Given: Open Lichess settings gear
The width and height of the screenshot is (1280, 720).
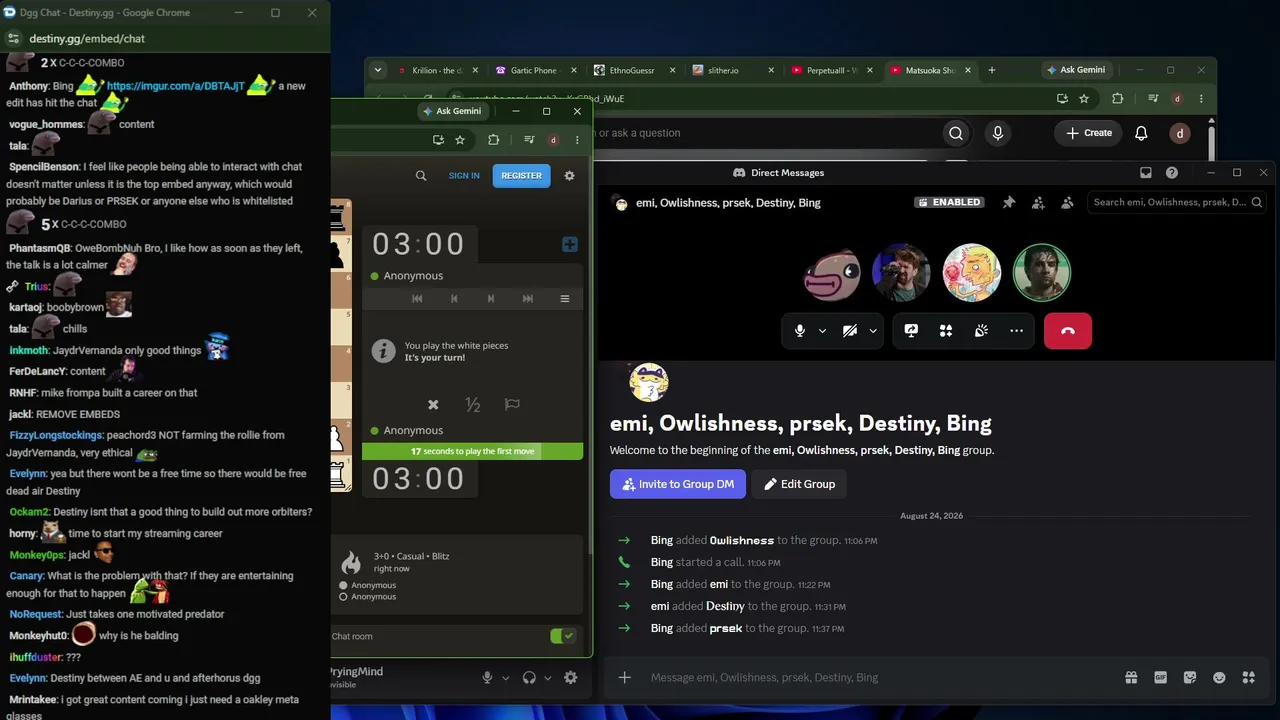Looking at the screenshot, I should (569, 176).
